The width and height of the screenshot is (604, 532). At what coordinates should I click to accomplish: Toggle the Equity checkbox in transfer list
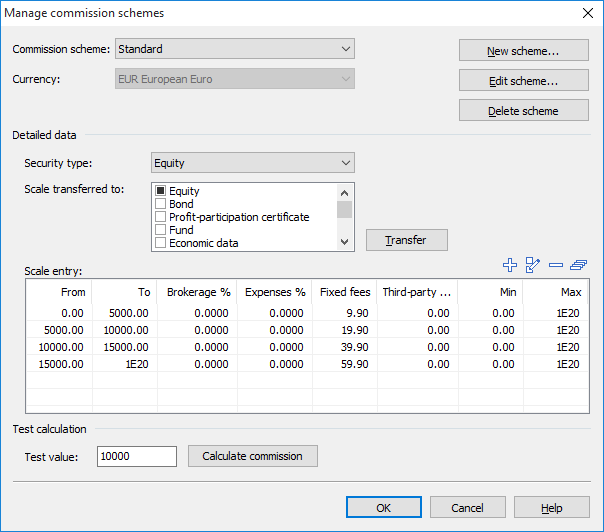(160, 191)
